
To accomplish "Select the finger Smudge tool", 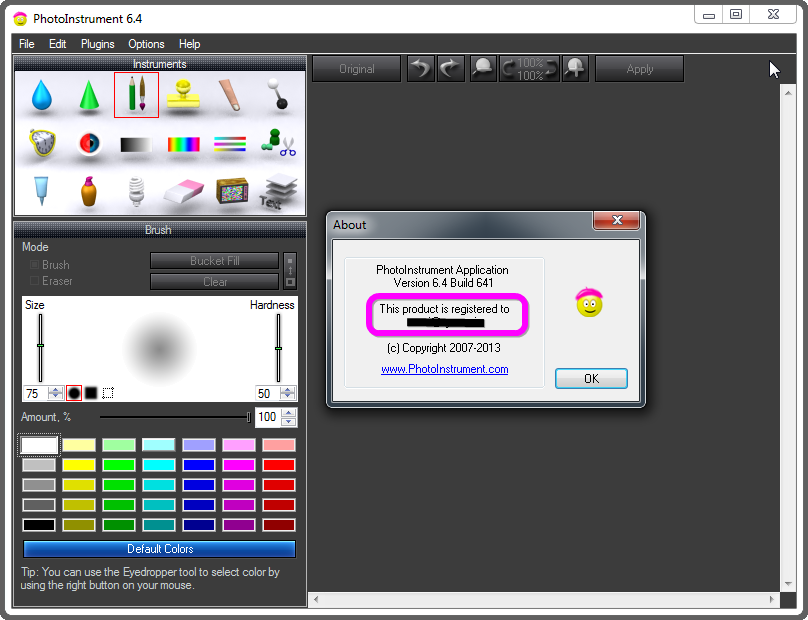I will pyautogui.click(x=230, y=95).
